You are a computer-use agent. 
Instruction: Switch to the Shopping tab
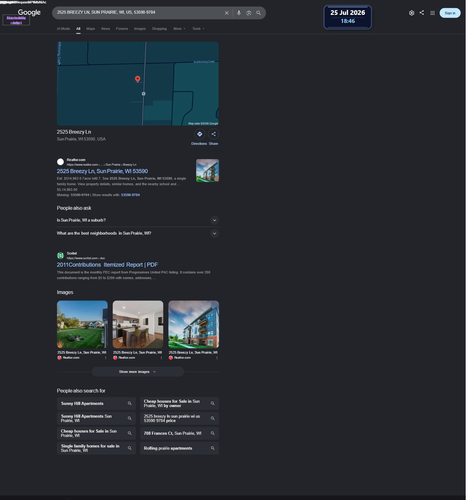159,29
